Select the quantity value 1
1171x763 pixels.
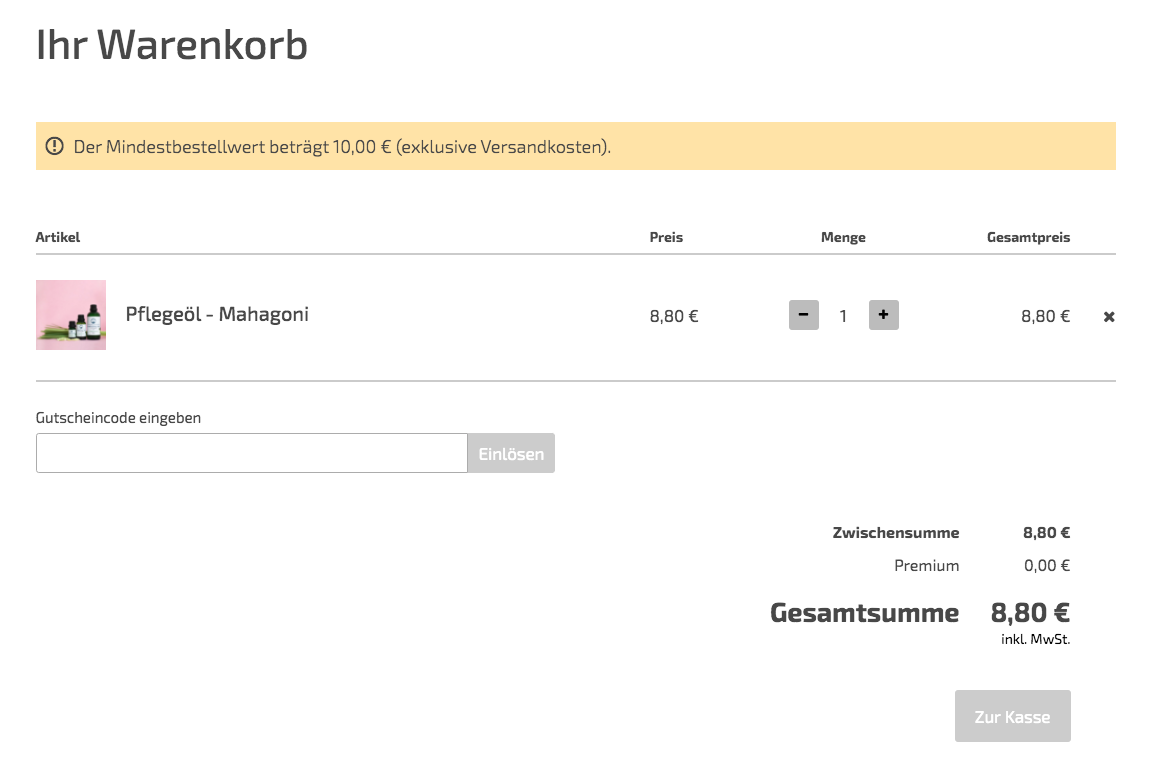[843, 316]
